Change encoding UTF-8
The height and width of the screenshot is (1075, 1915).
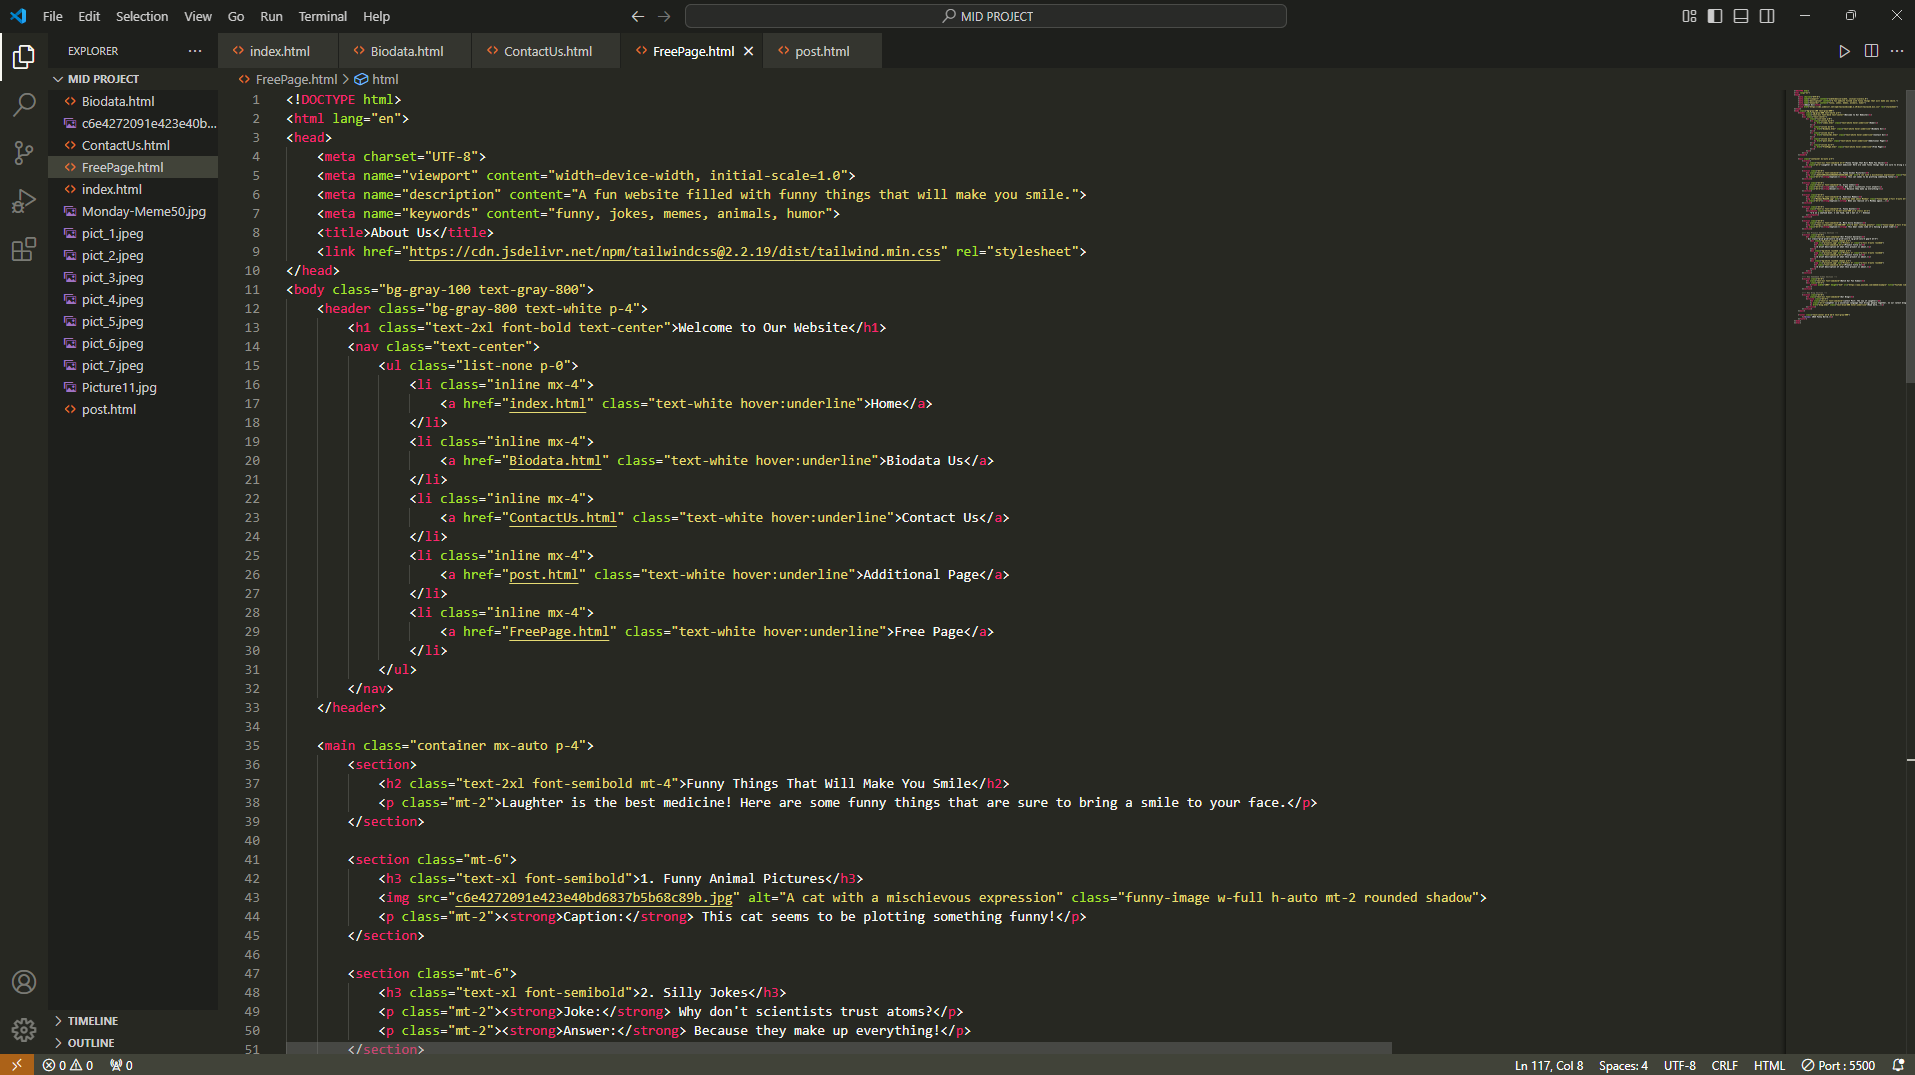pyautogui.click(x=1679, y=1065)
